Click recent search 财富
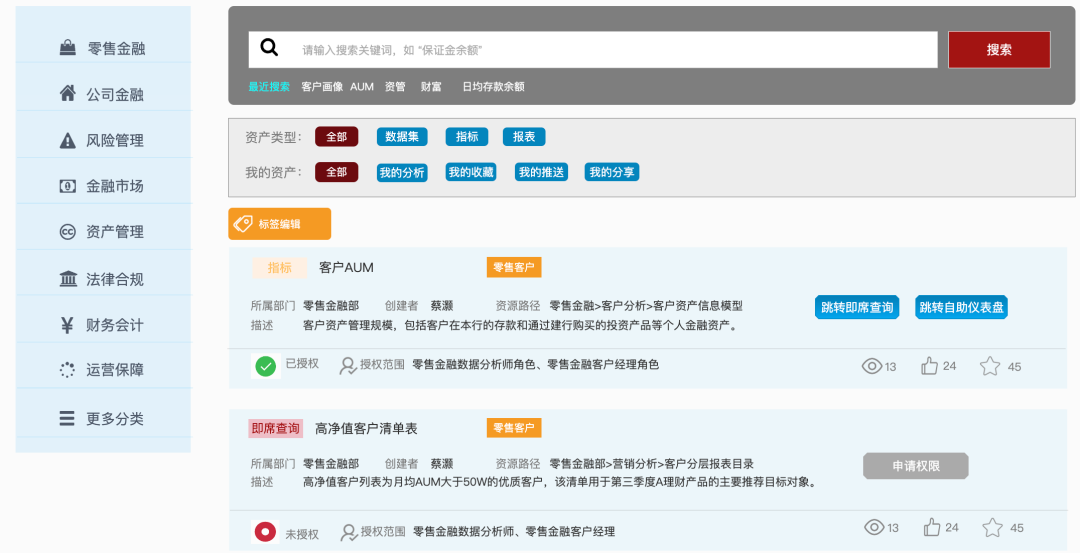Screen dimensions: 1080x553 tap(431, 87)
